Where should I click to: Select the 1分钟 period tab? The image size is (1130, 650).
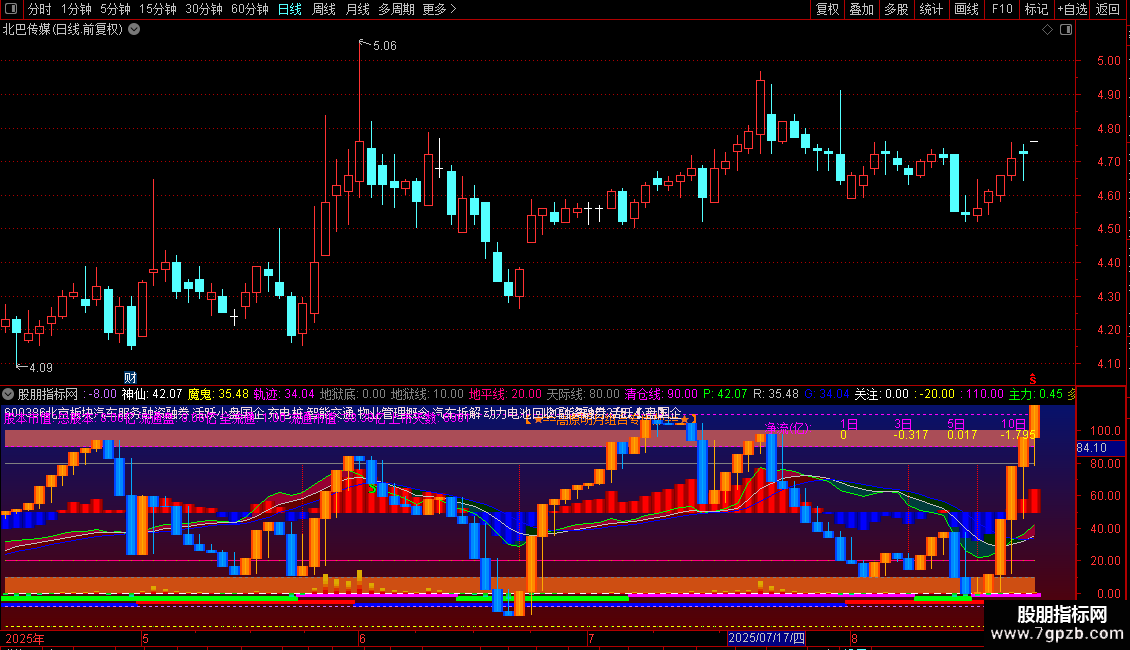tap(76, 9)
